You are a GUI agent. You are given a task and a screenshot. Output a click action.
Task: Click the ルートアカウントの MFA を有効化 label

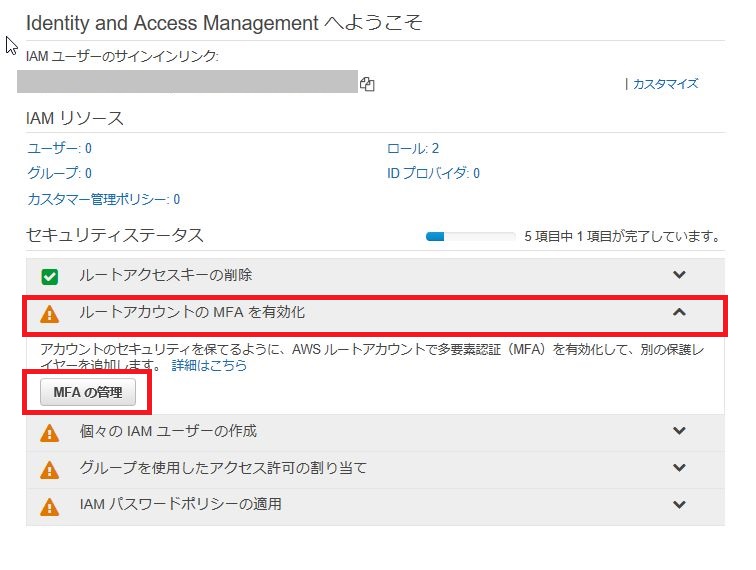point(192,312)
